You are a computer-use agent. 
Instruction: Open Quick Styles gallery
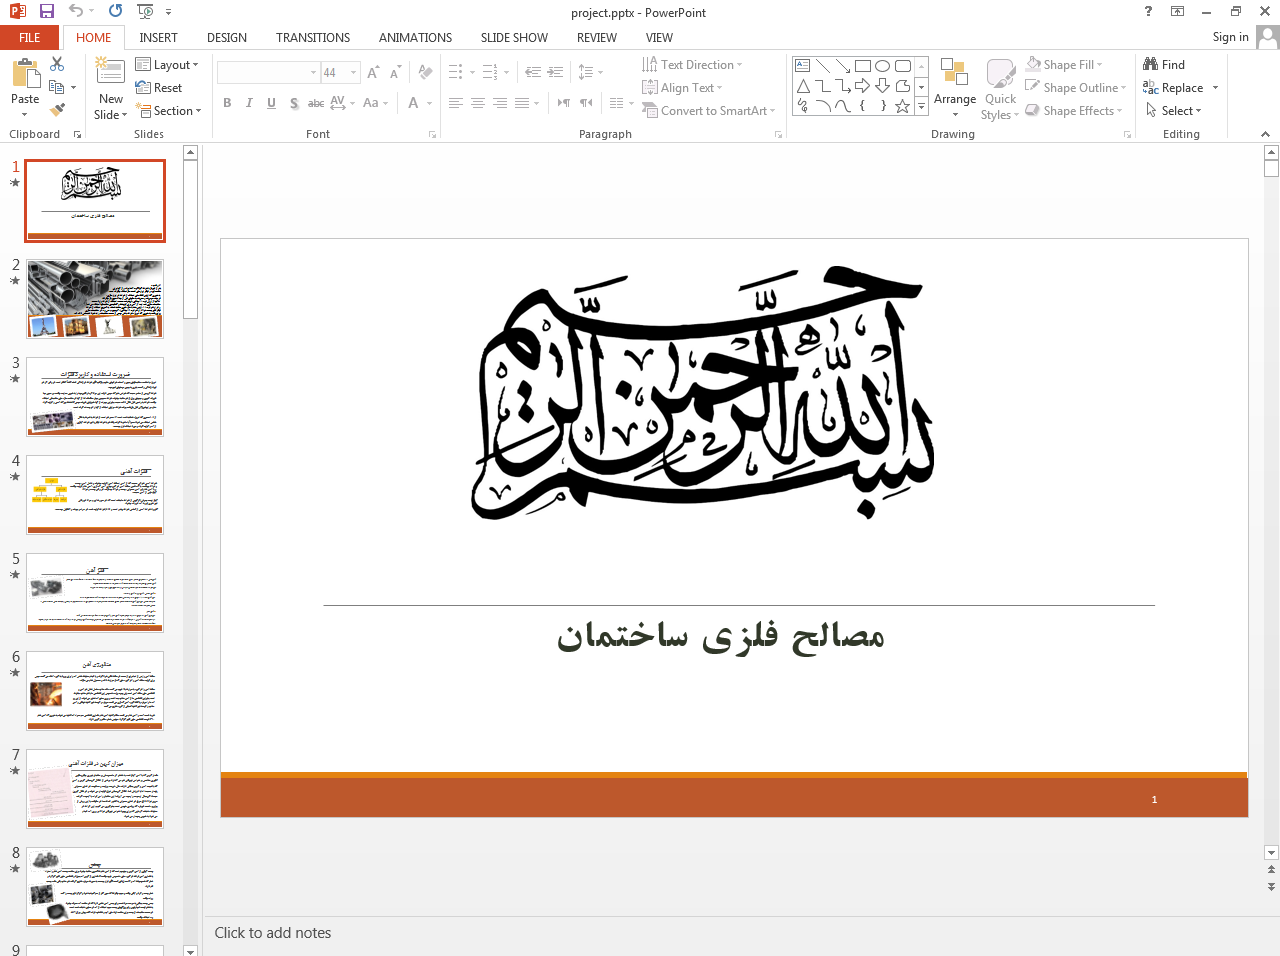pyautogui.click(x=1000, y=88)
